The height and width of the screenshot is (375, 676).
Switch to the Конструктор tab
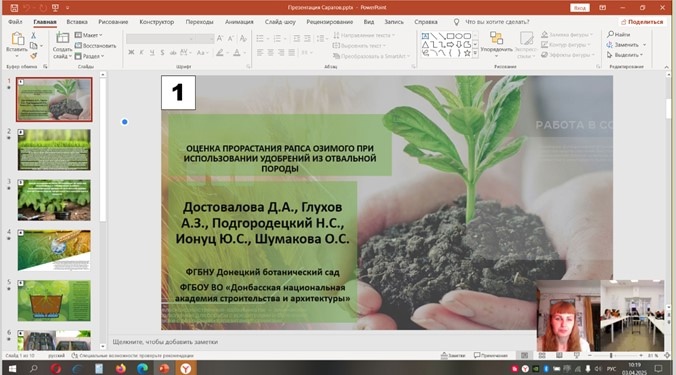click(x=156, y=22)
